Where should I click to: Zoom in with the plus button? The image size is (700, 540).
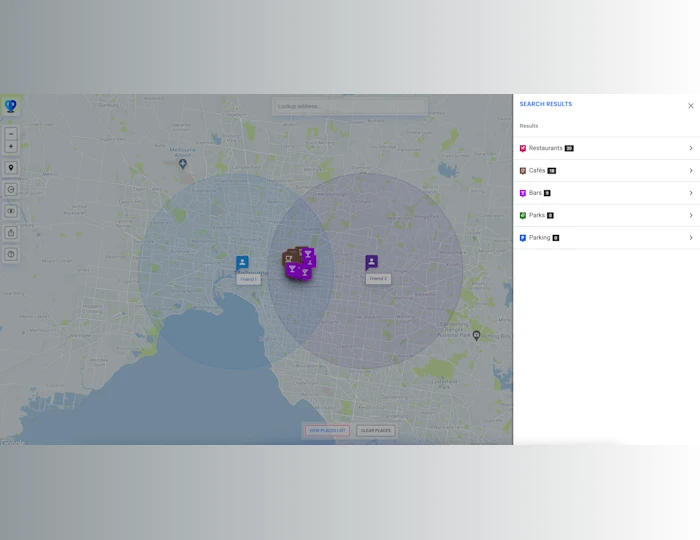(11, 146)
